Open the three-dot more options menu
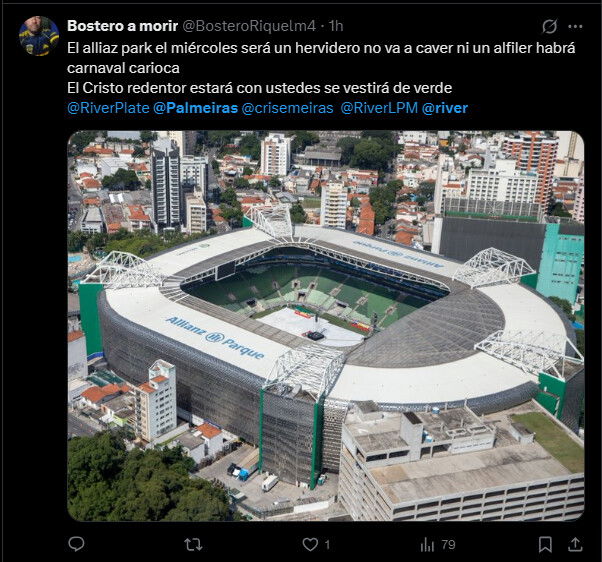 [575, 26]
